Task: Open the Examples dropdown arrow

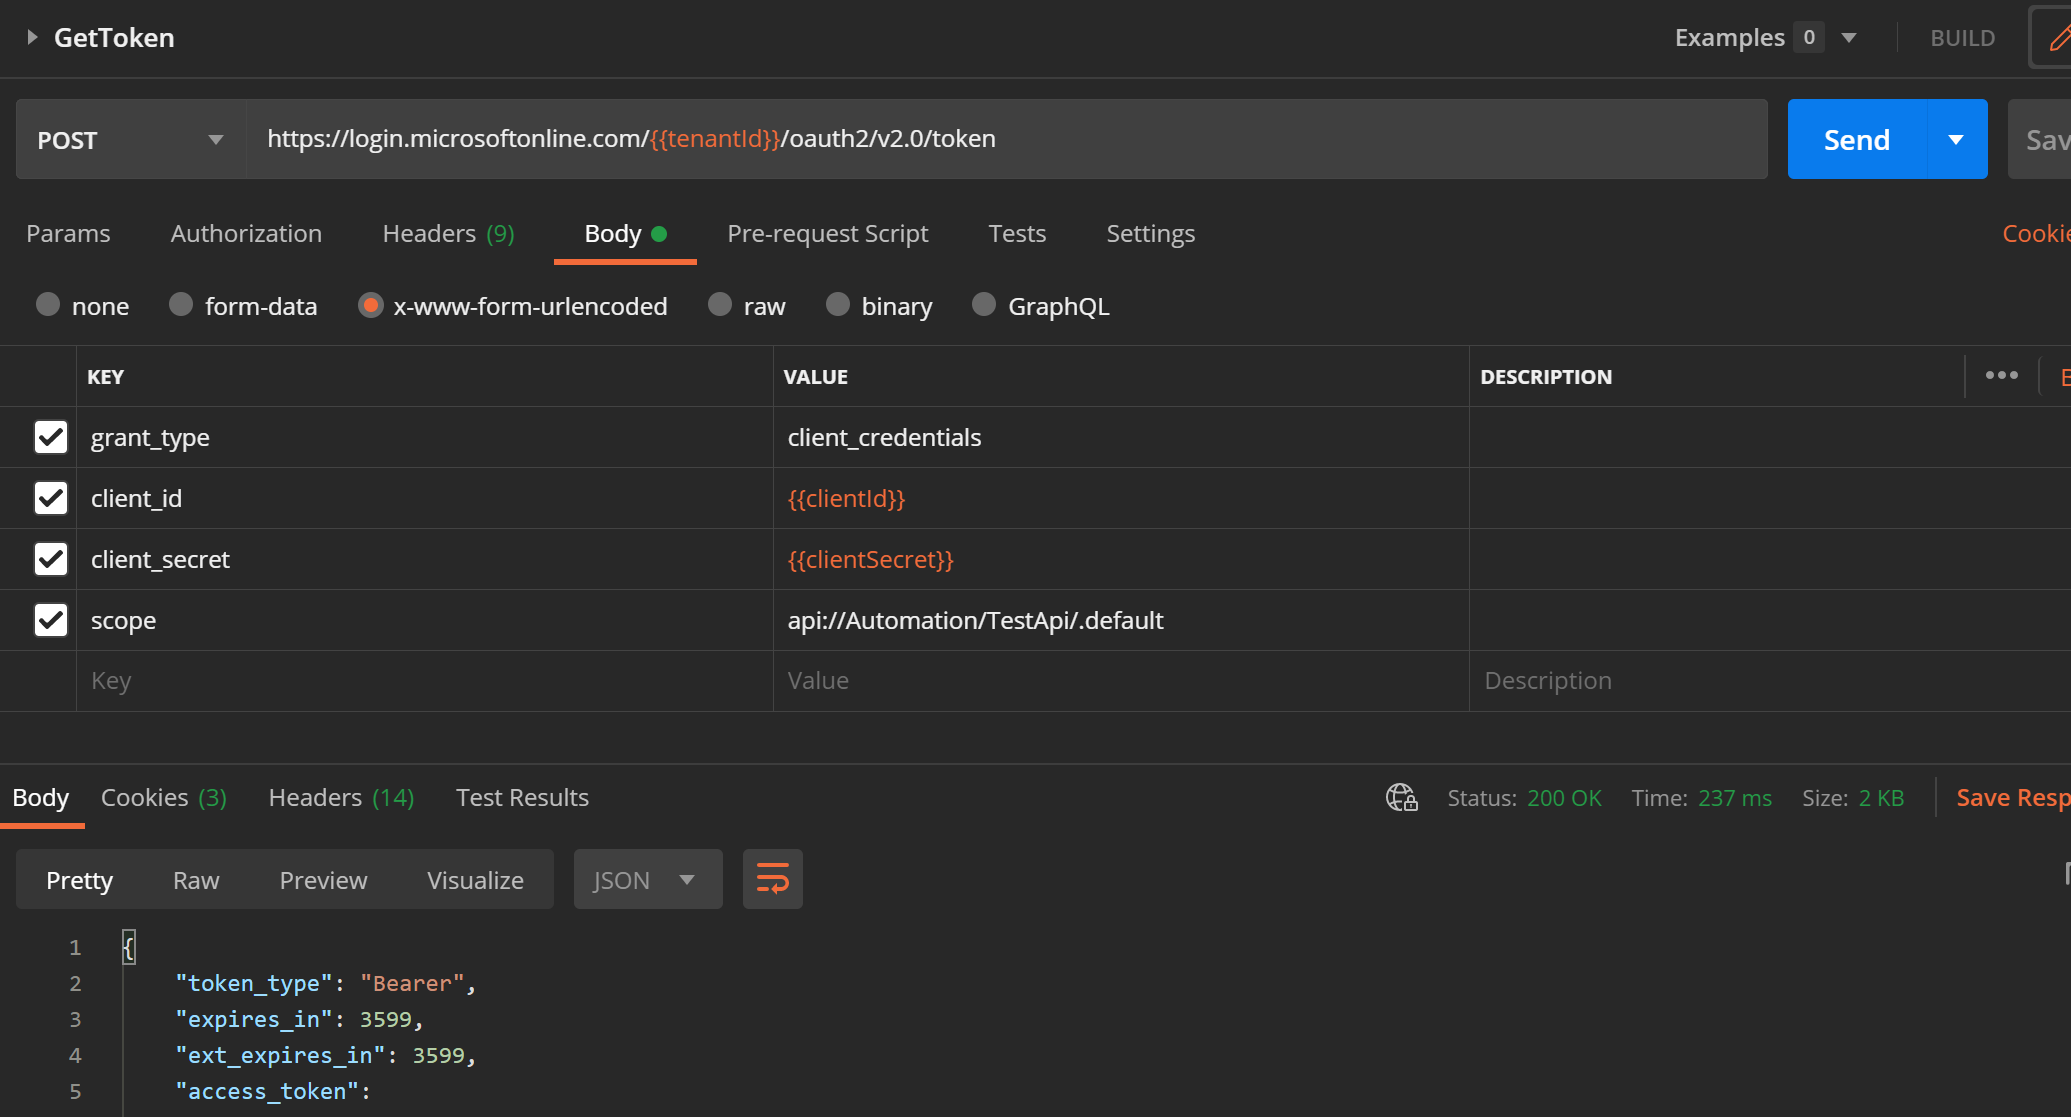Action: (1849, 38)
